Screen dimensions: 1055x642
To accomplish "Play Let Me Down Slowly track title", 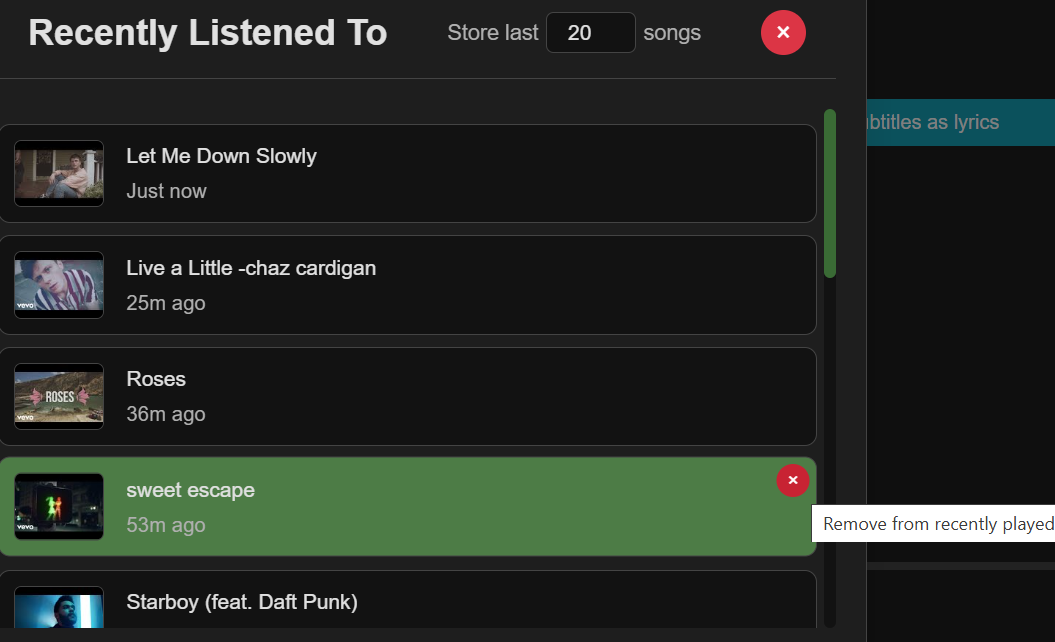I will coord(221,156).
